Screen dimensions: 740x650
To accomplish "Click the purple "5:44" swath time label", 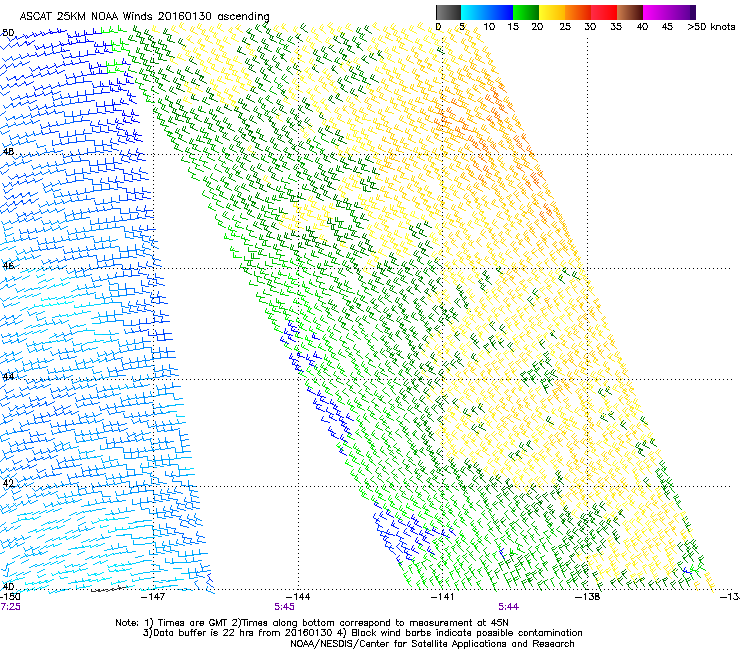I will (x=508, y=607).
